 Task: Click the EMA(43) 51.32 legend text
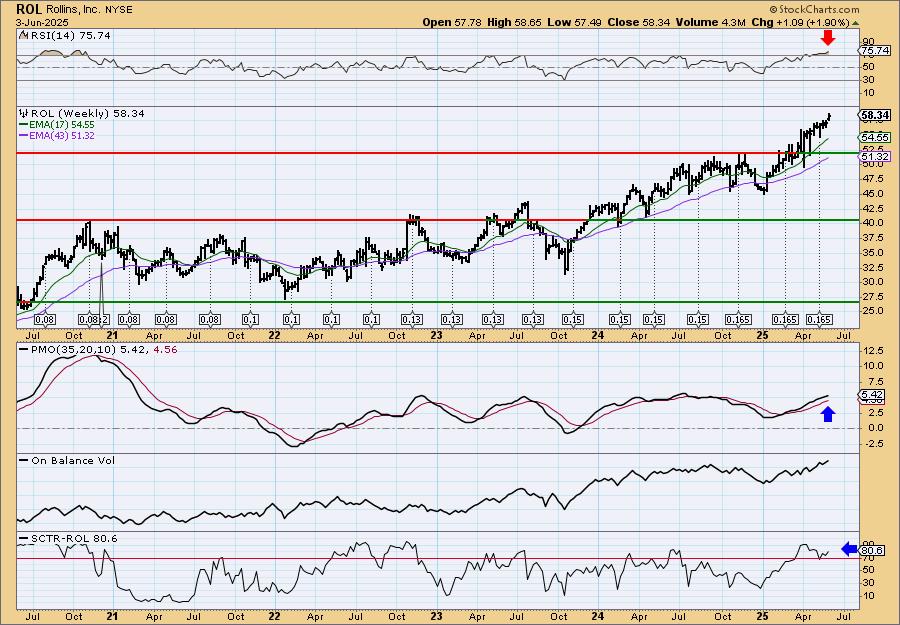pyautogui.click(x=61, y=136)
